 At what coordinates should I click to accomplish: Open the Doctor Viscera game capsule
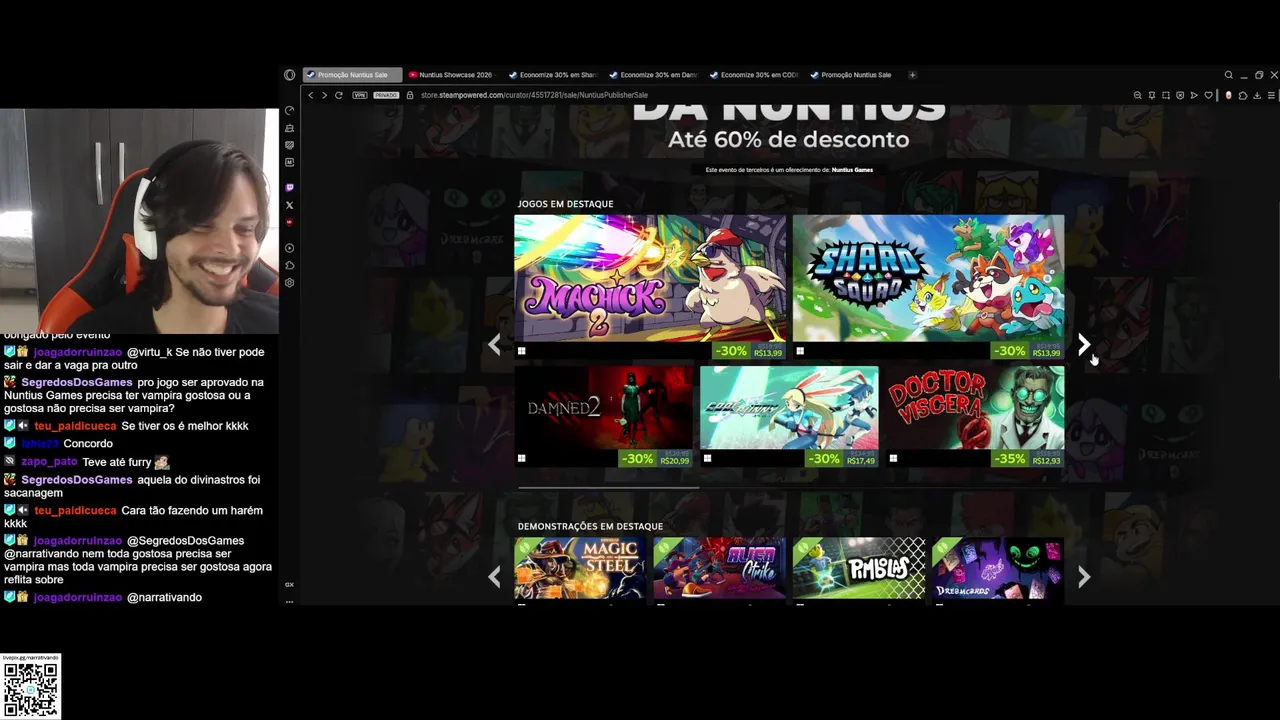click(x=975, y=408)
